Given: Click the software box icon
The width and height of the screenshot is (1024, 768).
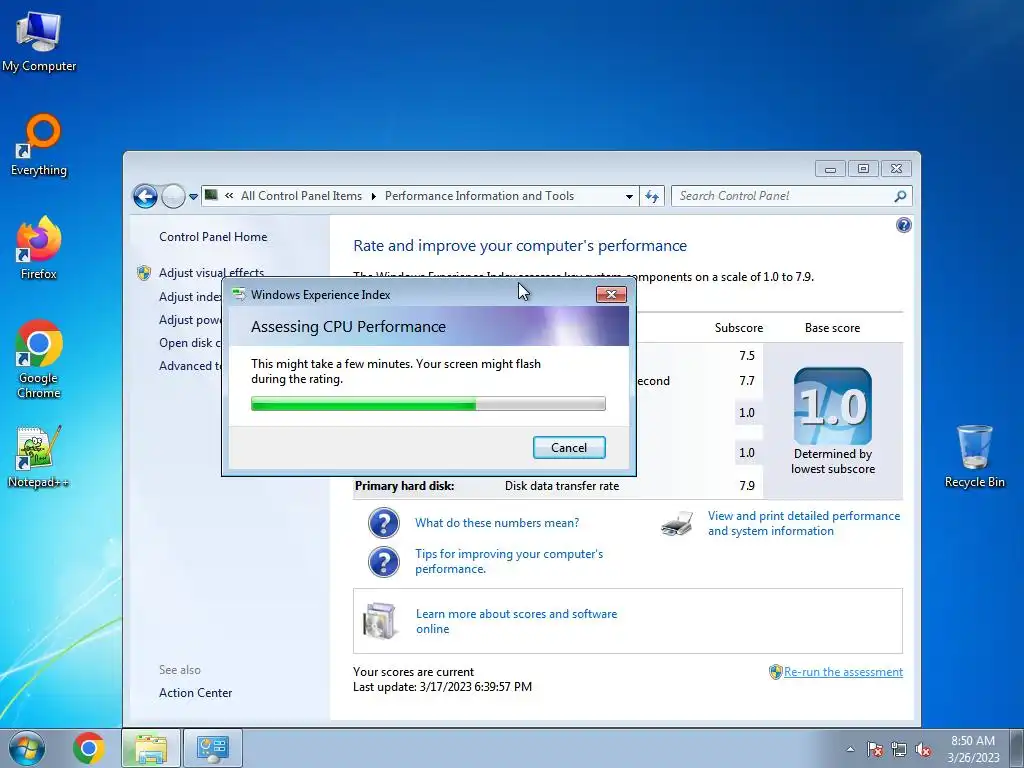Looking at the screenshot, I should [381, 620].
